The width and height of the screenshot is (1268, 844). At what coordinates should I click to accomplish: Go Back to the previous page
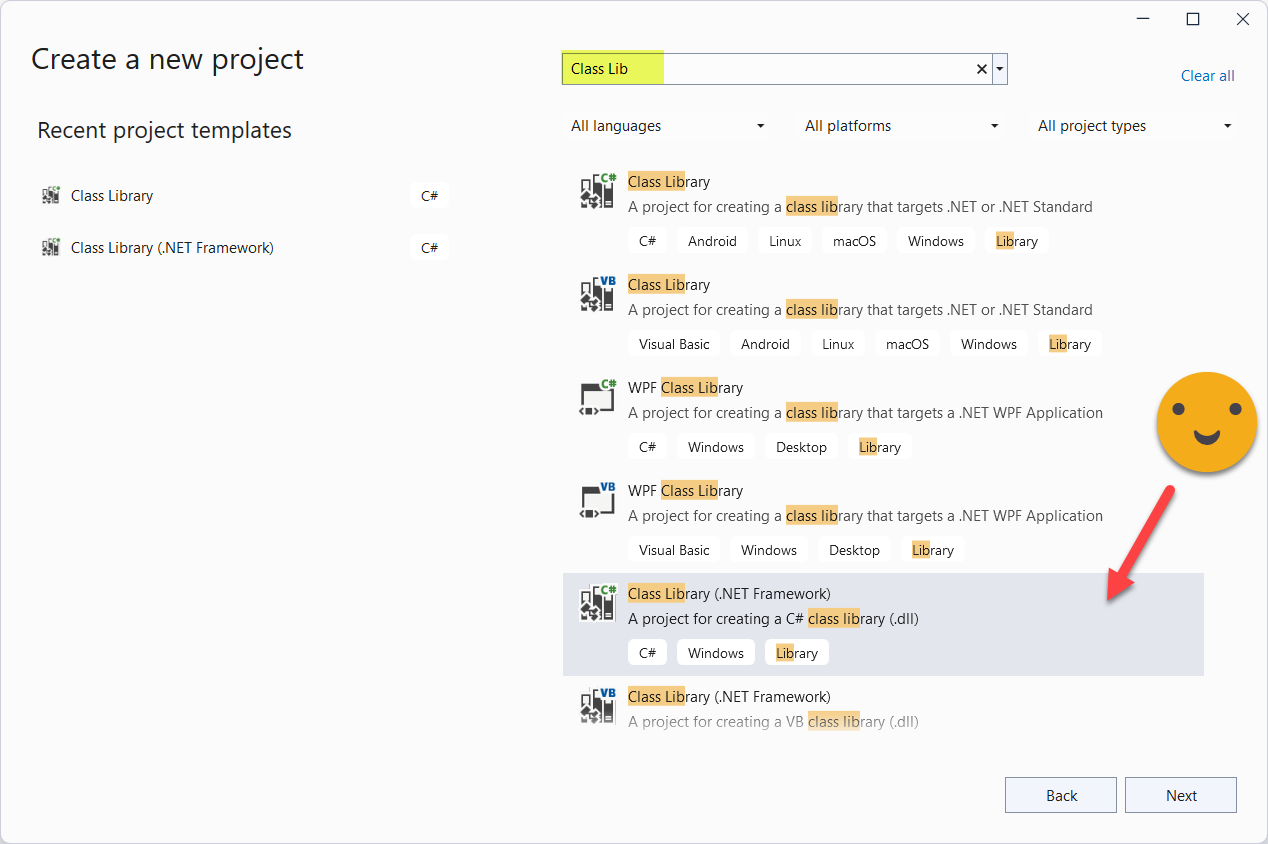point(1061,795)
